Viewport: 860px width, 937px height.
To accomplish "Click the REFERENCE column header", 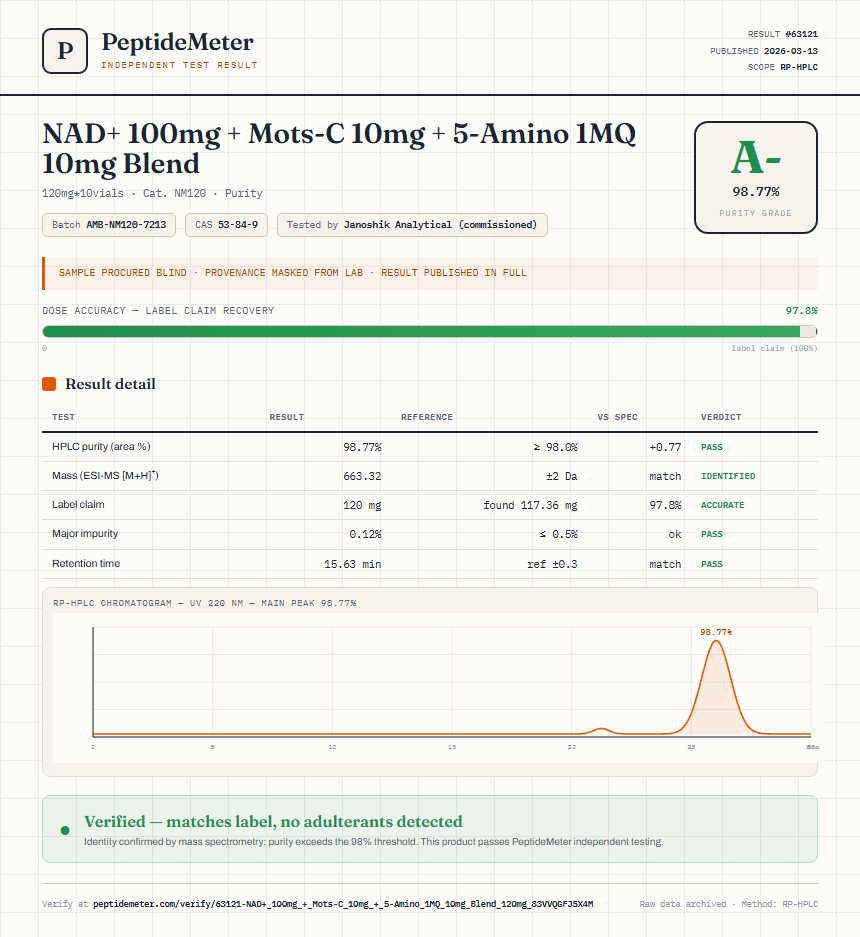I will click(427, 417).
